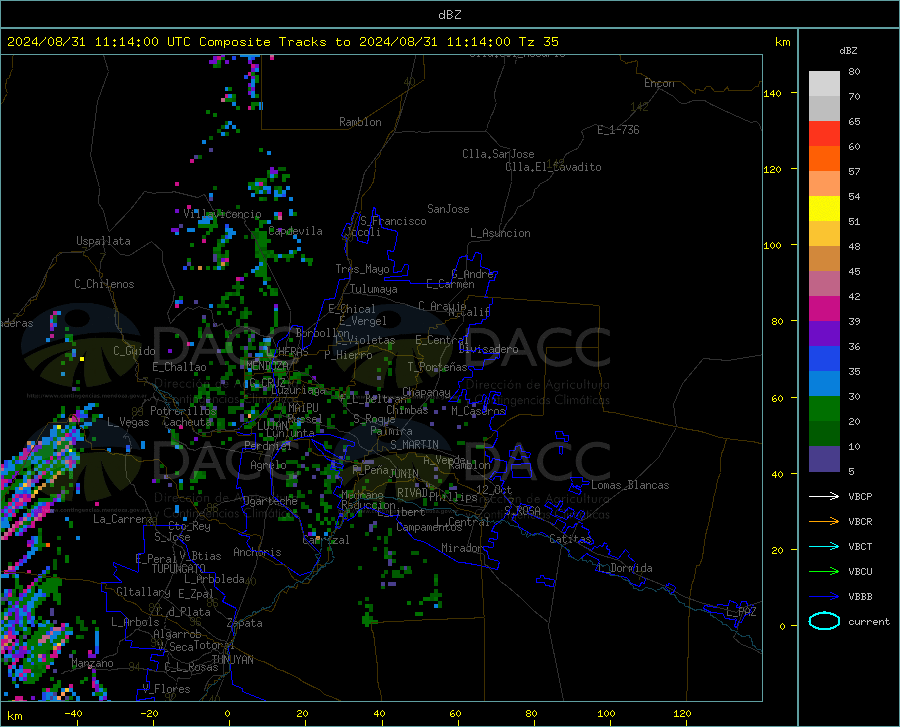This screenshot has height=727, width=900.
Task: Click the Manzano place label
Action: pyautogui.click(x=92, y=663)
